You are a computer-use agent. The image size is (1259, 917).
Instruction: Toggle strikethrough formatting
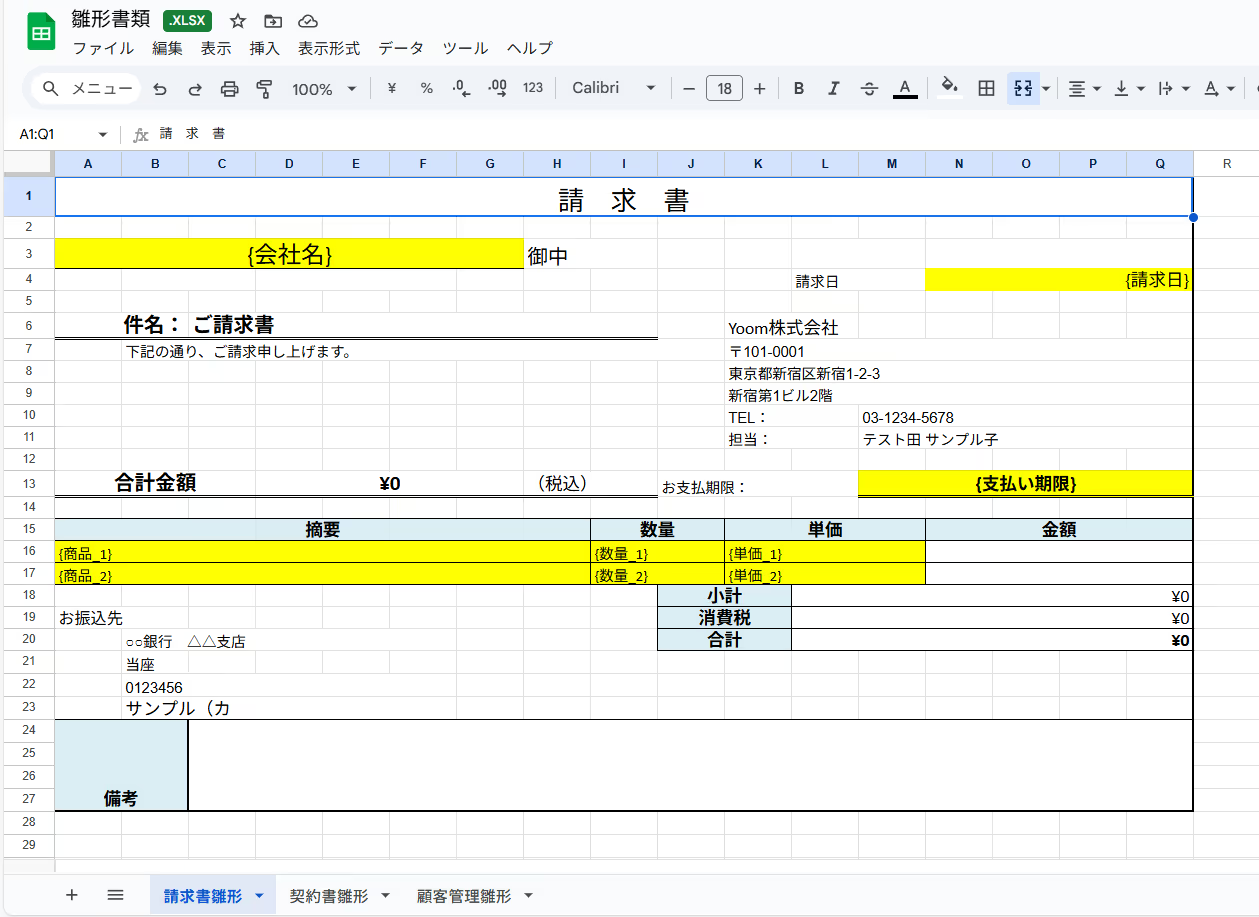click(x=869, y=88)
